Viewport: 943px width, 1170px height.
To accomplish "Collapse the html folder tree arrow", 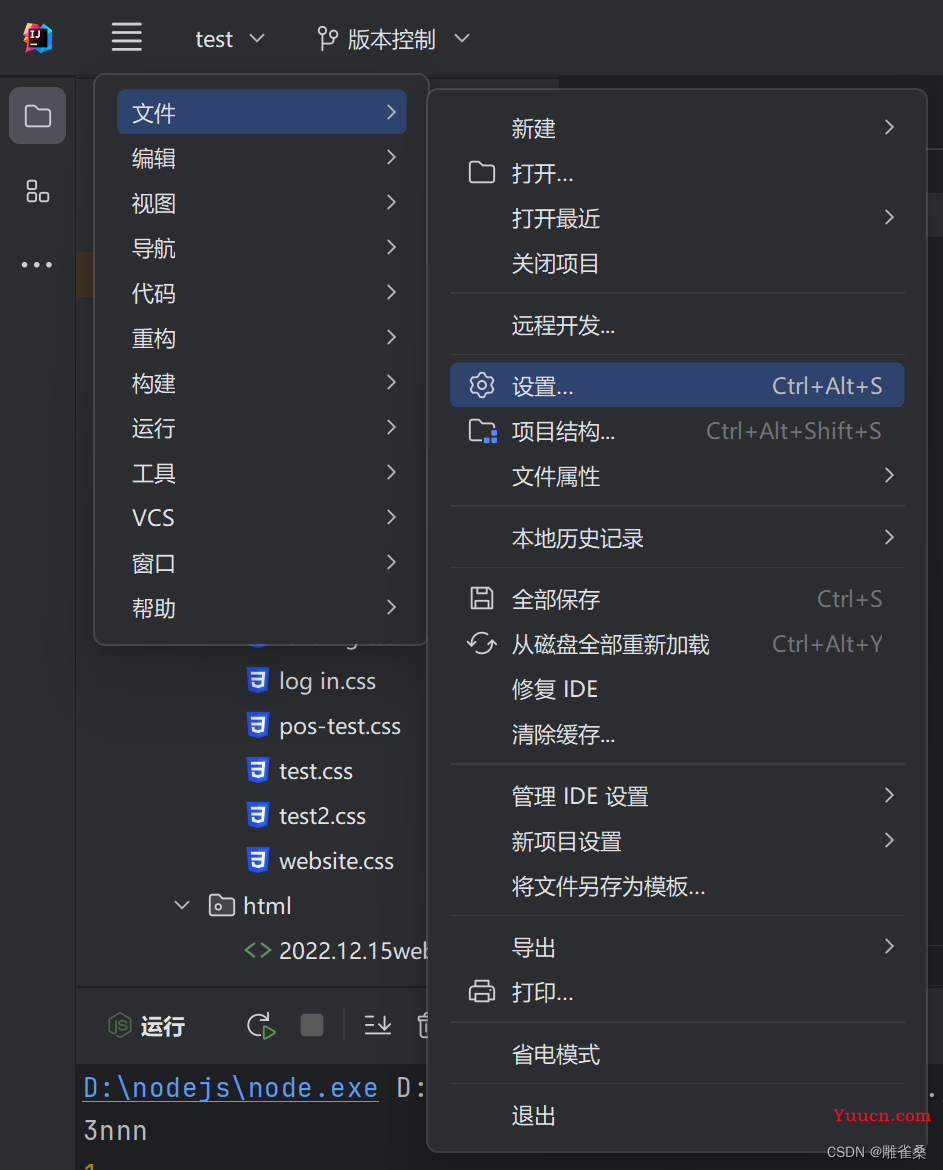I will 181,905.
